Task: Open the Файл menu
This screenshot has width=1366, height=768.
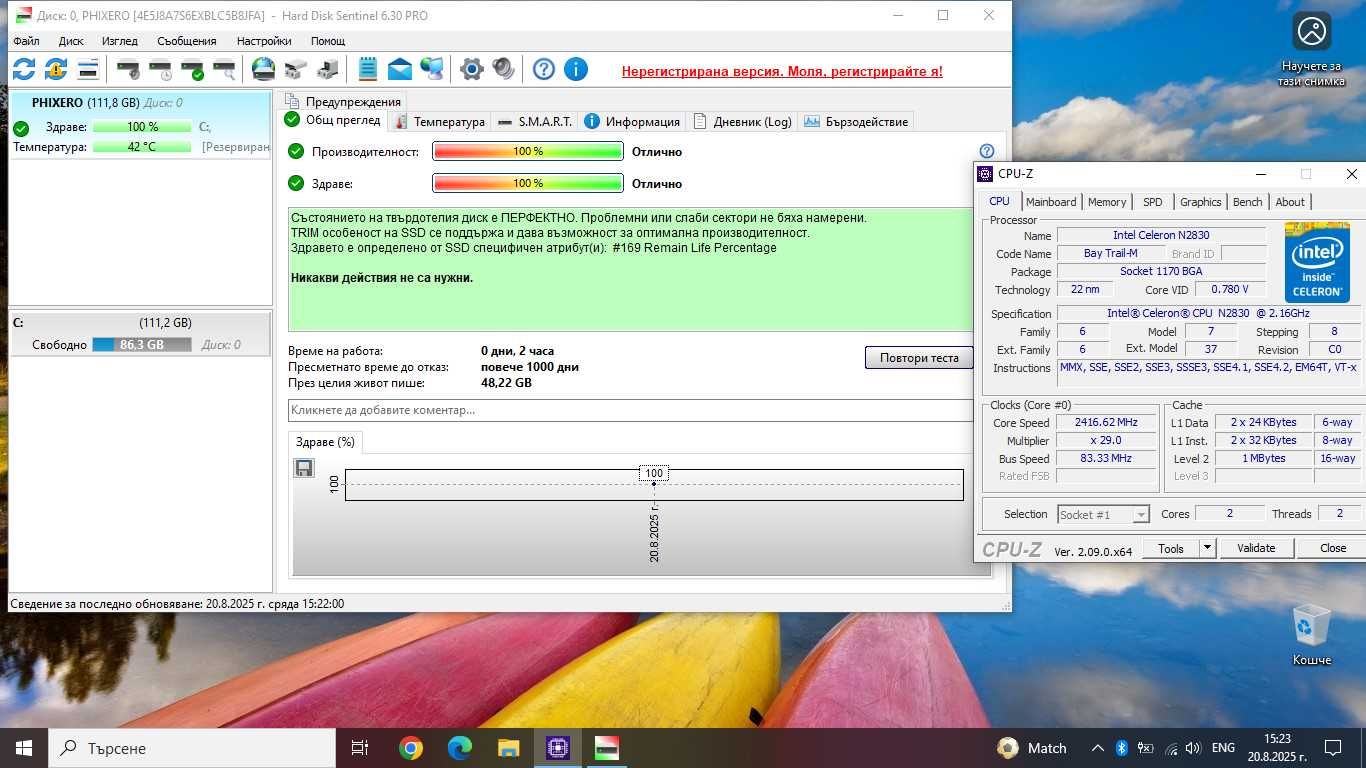Action: (x=27, y=41)
